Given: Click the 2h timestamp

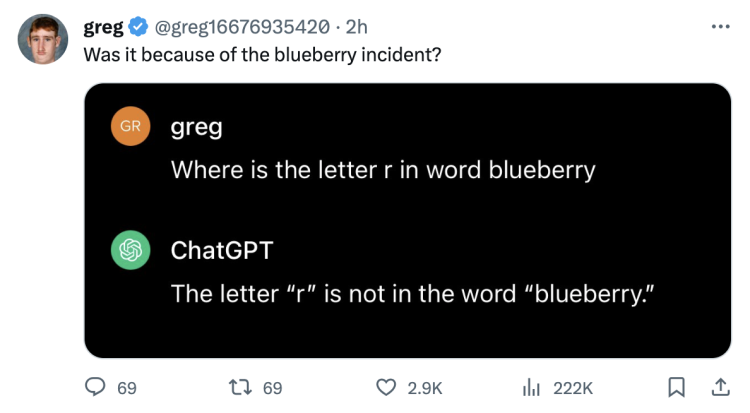Looking at the screenshot, I should pos(356,27).
